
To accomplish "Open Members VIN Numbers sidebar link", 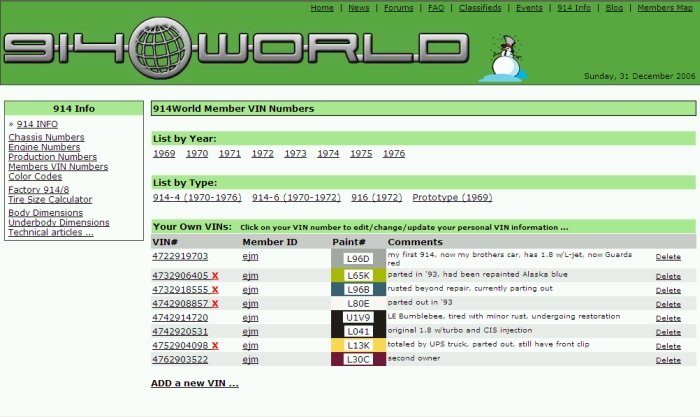I will [58, 167].
